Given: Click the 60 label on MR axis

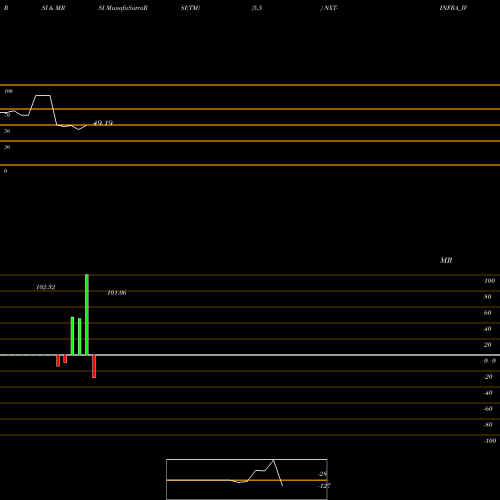Looking at the screenshot, I should tap(488, 313).
